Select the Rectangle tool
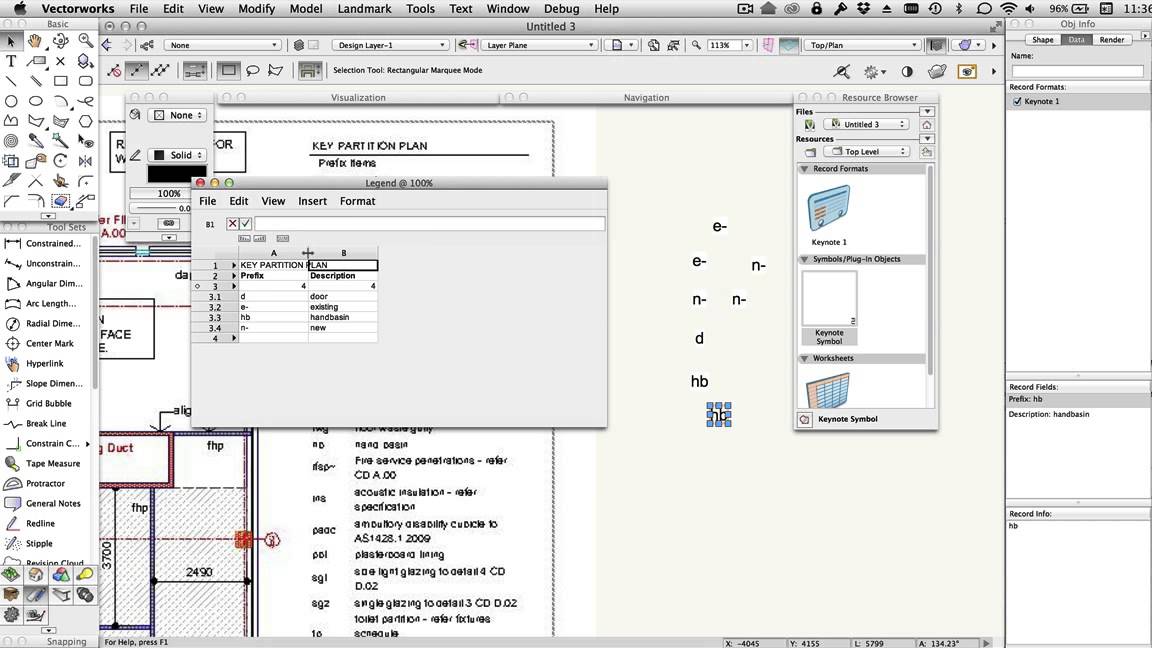The image size is (1152, 648). click(60, 81)
